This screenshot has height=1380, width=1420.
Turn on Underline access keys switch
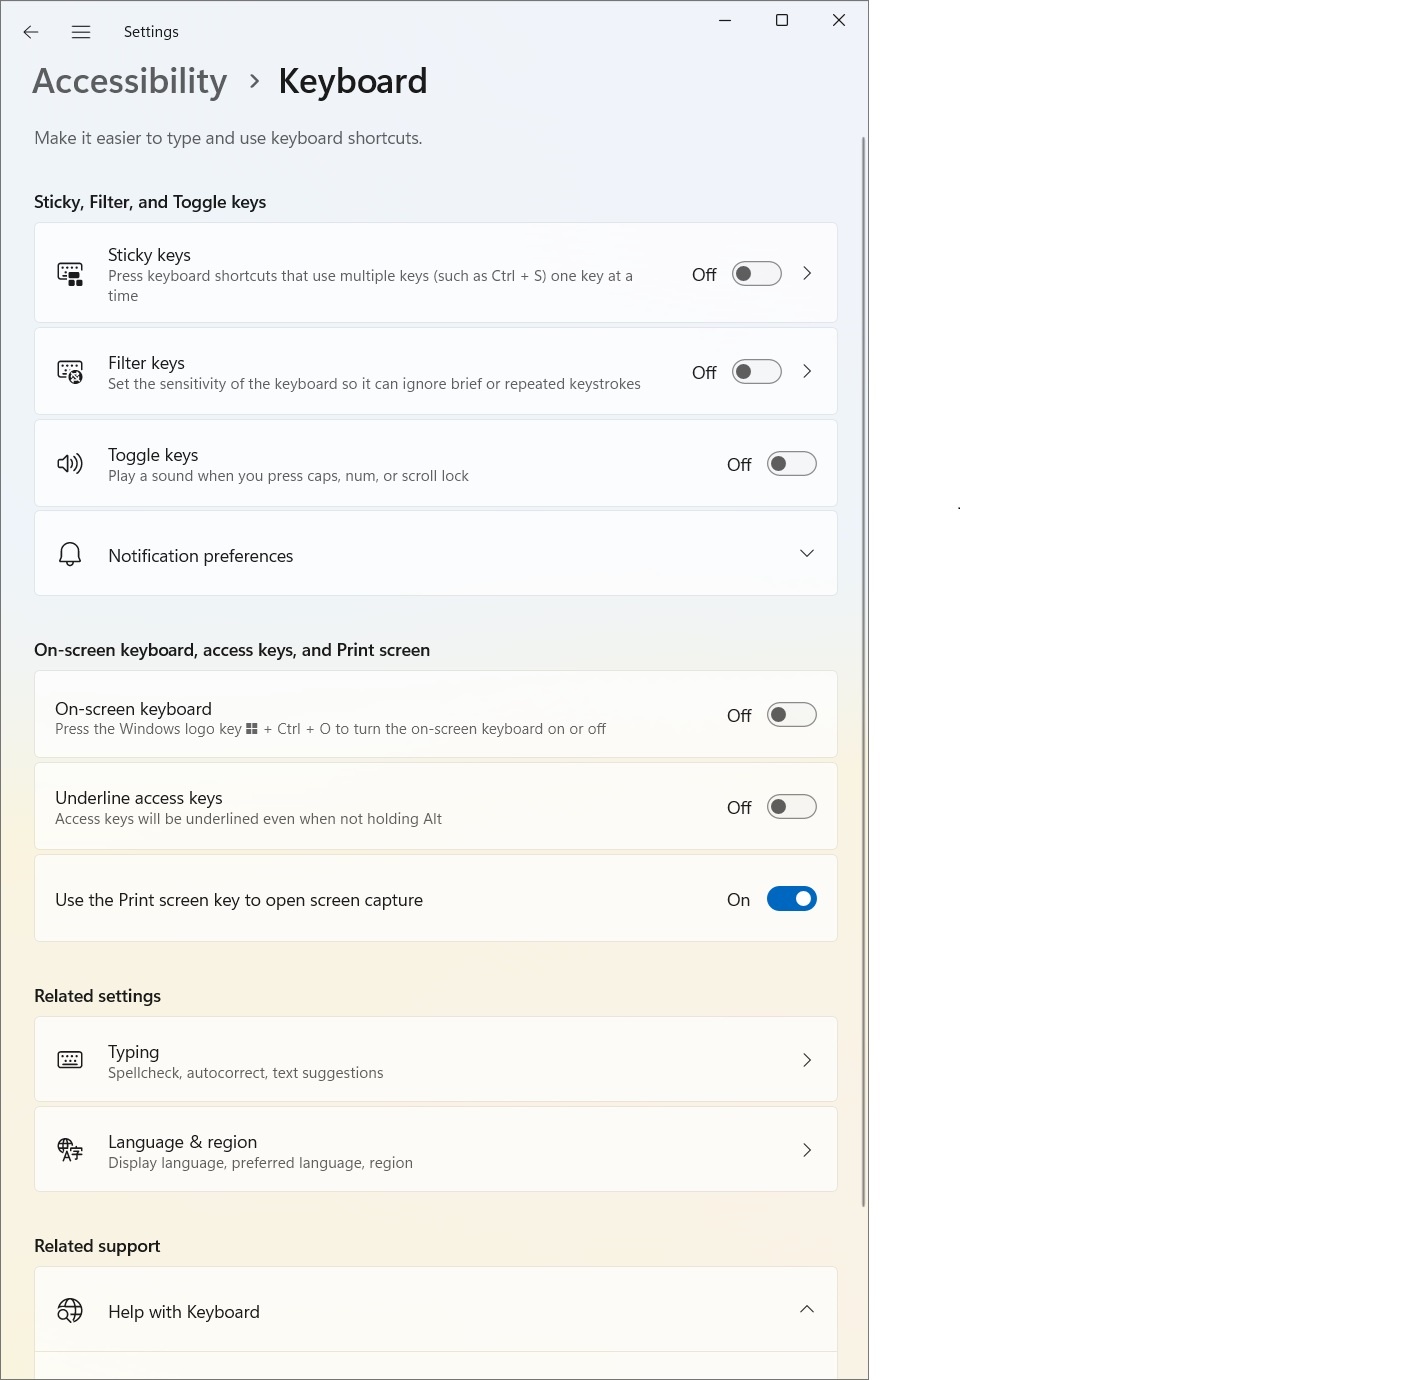(792, 807)
